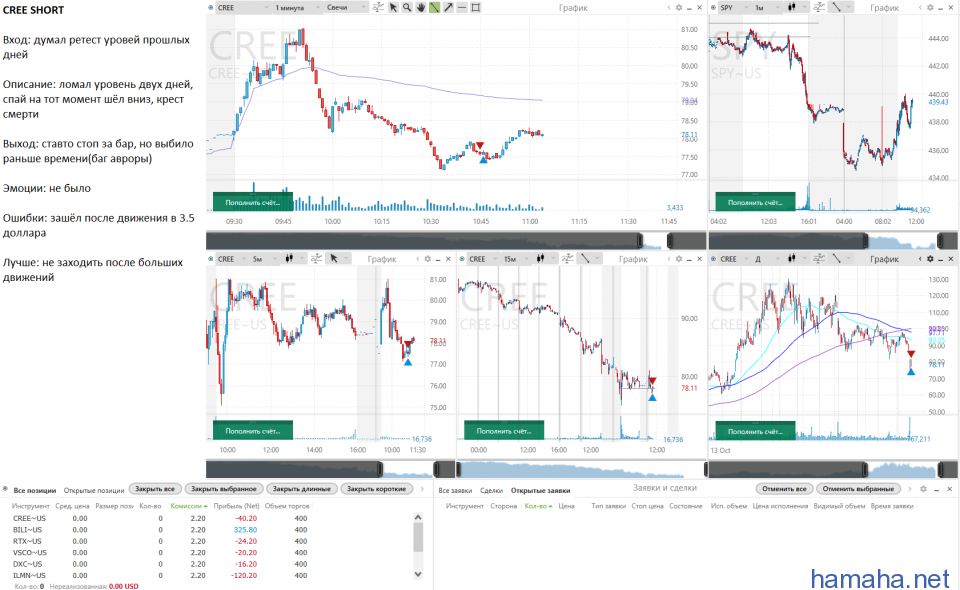Open candle type dropdown in CREE daily chart
The image size is (960, 590).
click(x=796, y=259)
